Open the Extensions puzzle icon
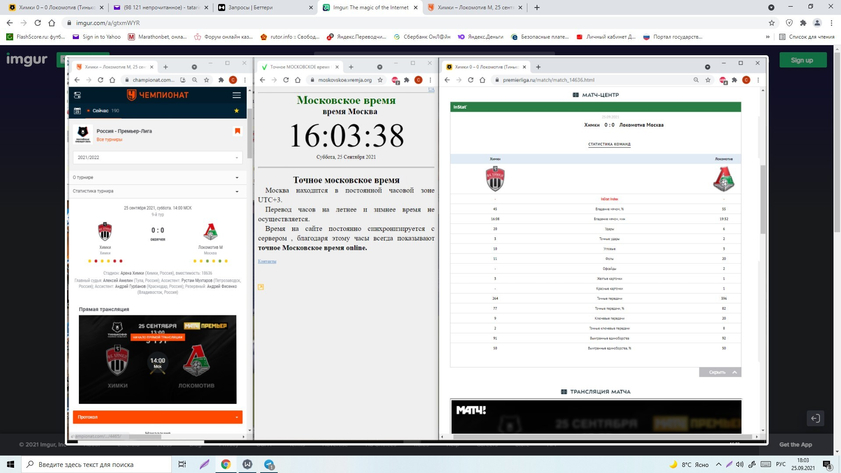Viewport: 841px width, 473px height. pos(803,23)
